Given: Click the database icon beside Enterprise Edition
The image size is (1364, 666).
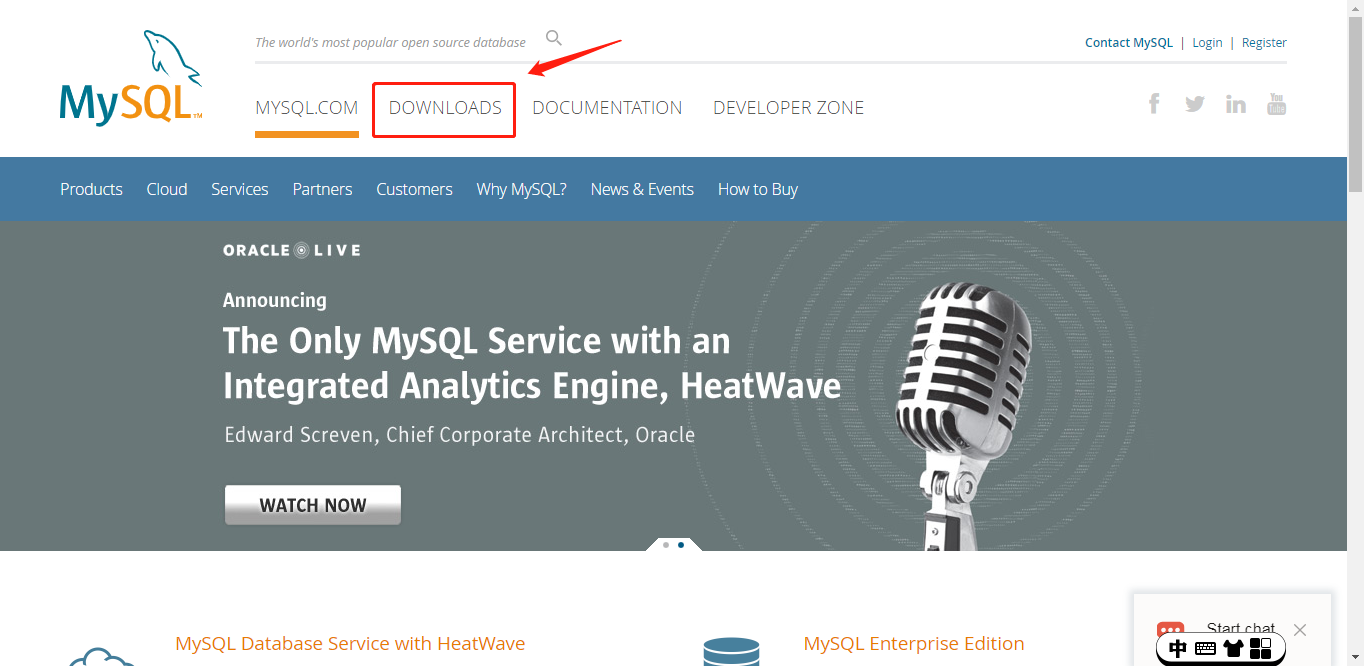Looking at the screenshot, I should 731,652.
